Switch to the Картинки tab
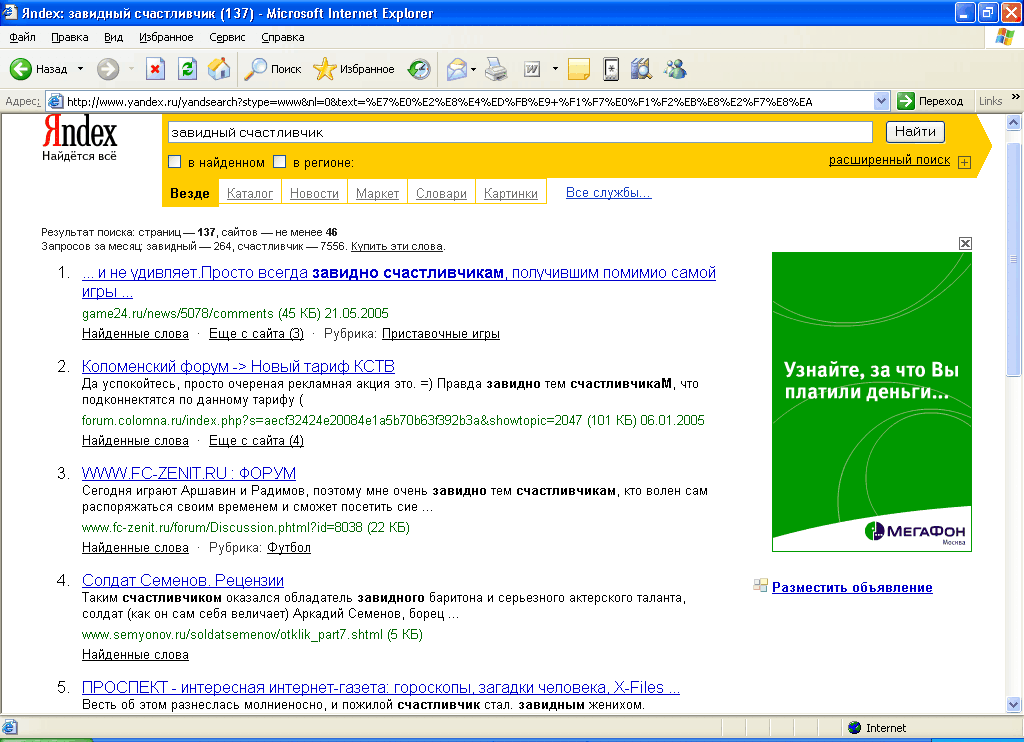This screenshot has height=742, width=1024. (511, 193)
